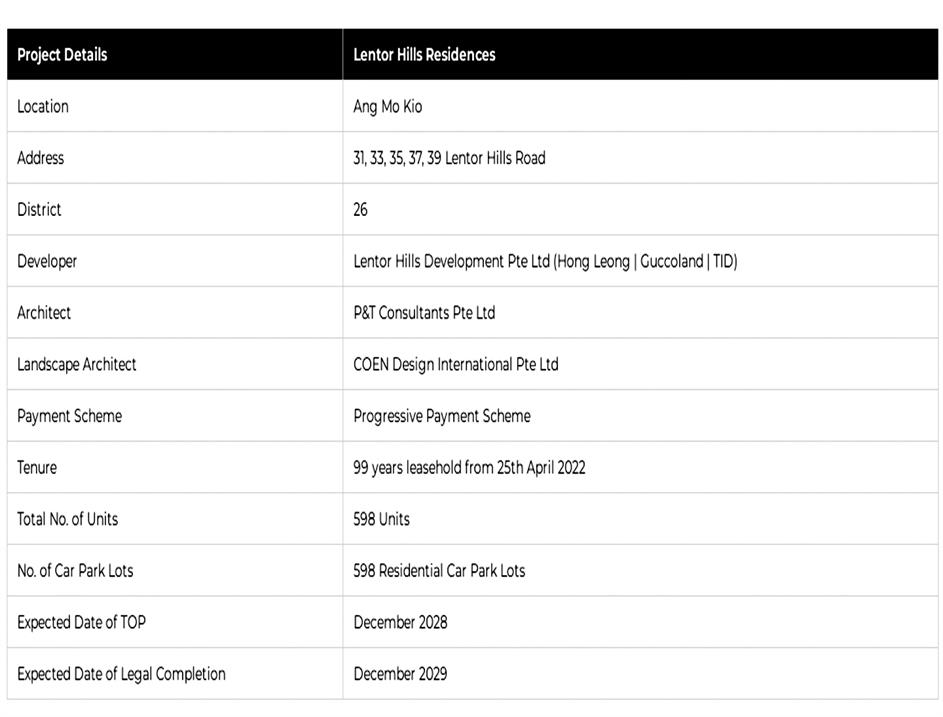Click the "Landscape Architect" row label
943x717 pixels.
click(x=77, y=365)
